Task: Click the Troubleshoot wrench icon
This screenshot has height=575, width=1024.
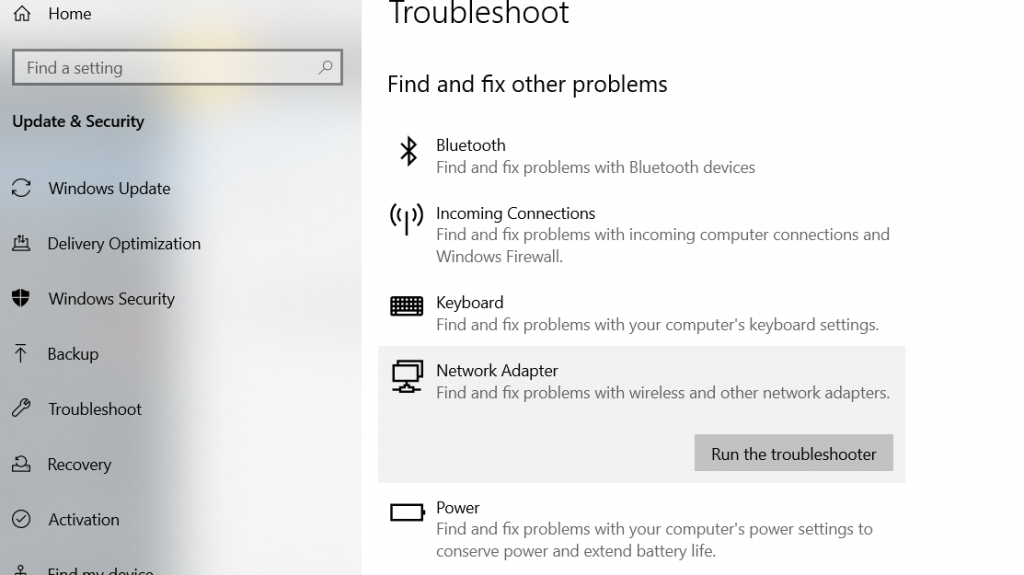Action: (21, 409)
